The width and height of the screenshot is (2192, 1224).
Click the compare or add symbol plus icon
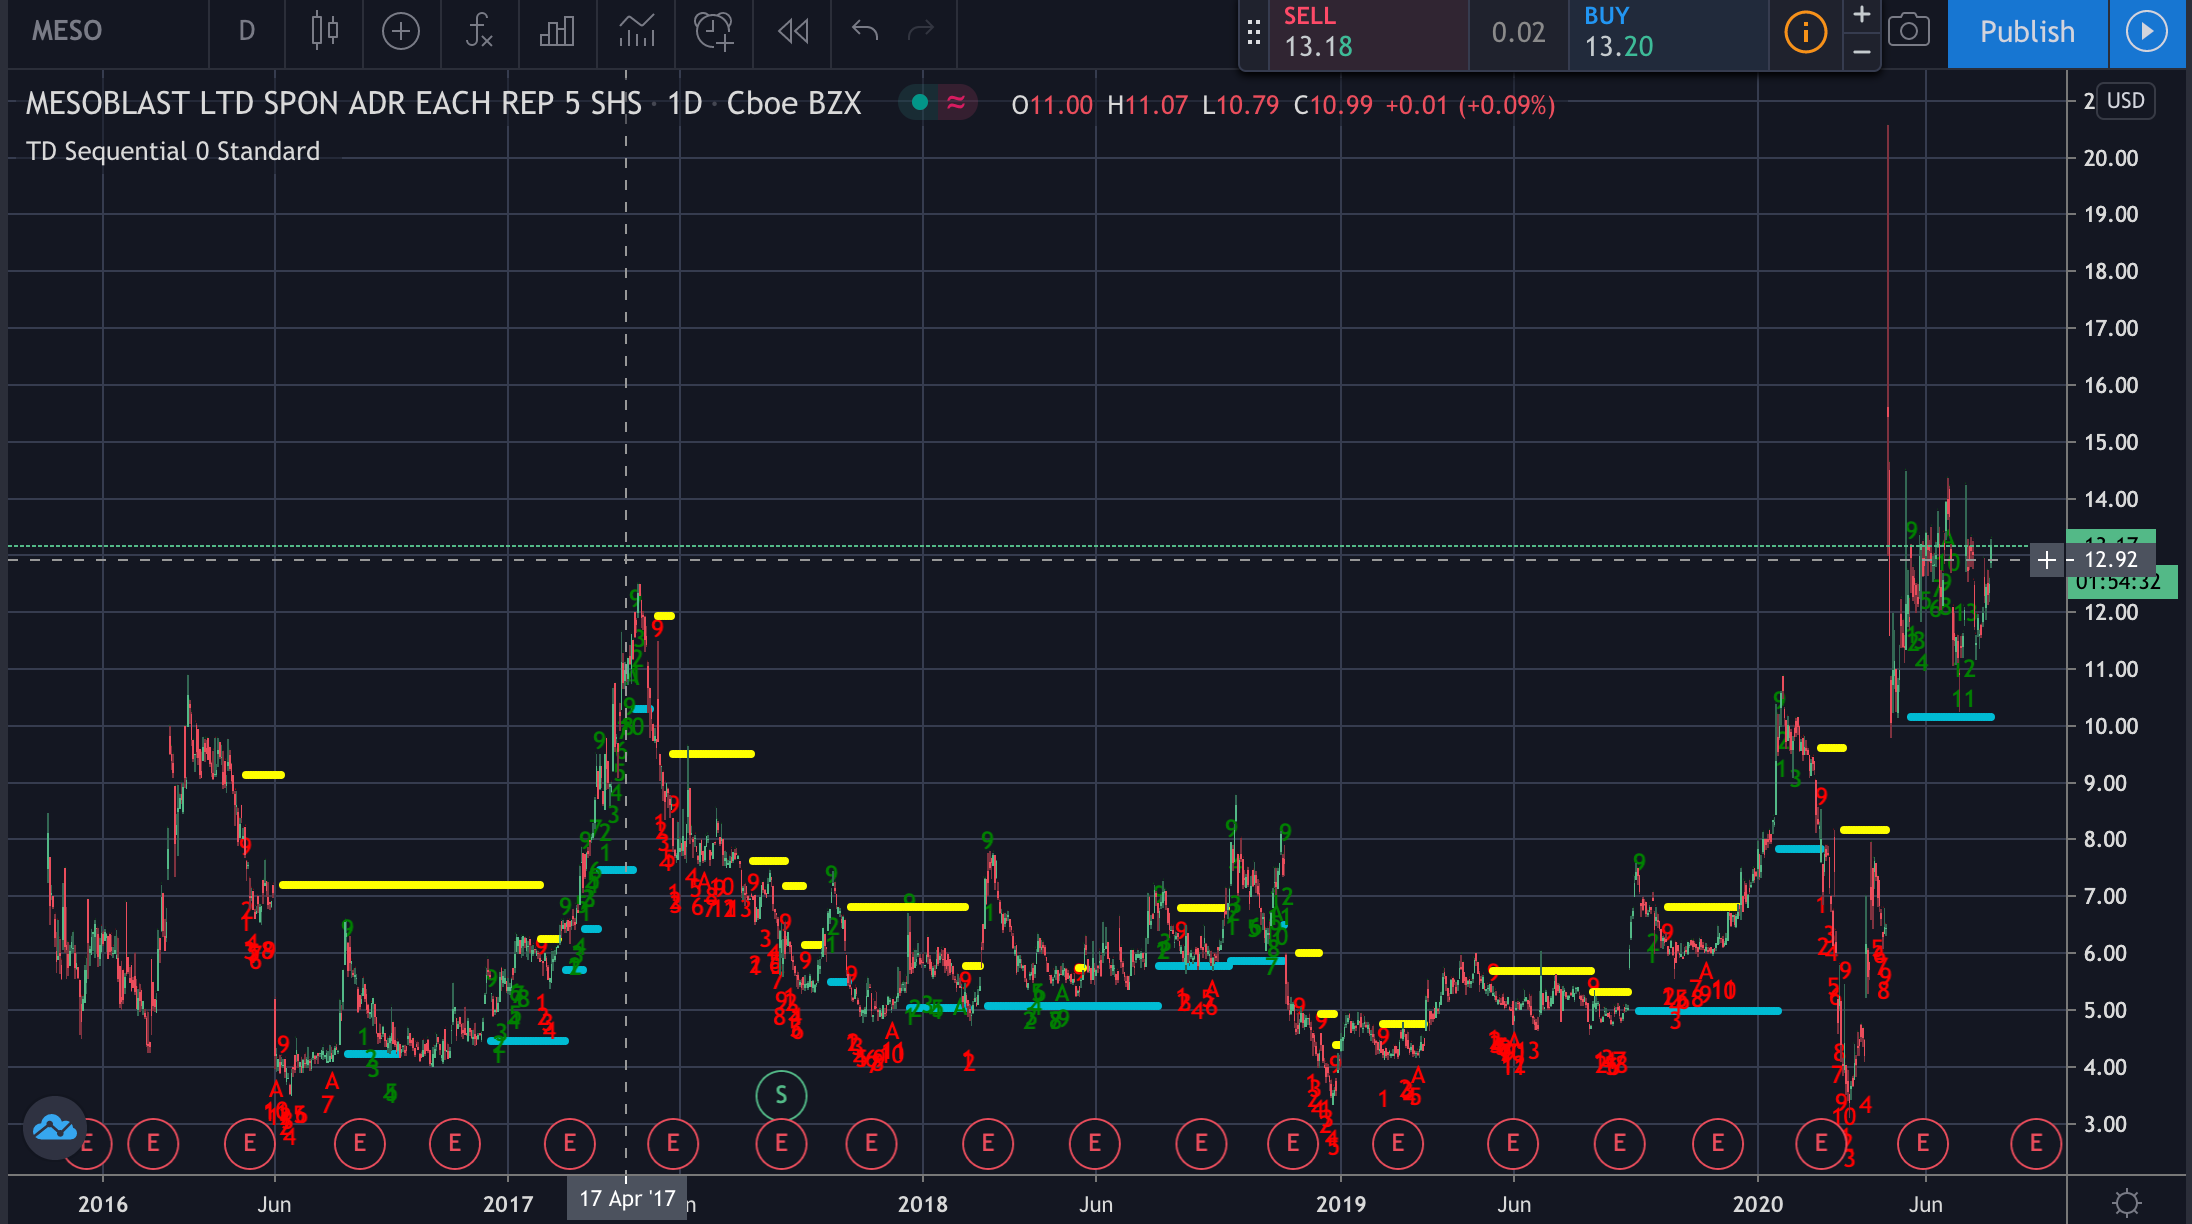[400, 31]
